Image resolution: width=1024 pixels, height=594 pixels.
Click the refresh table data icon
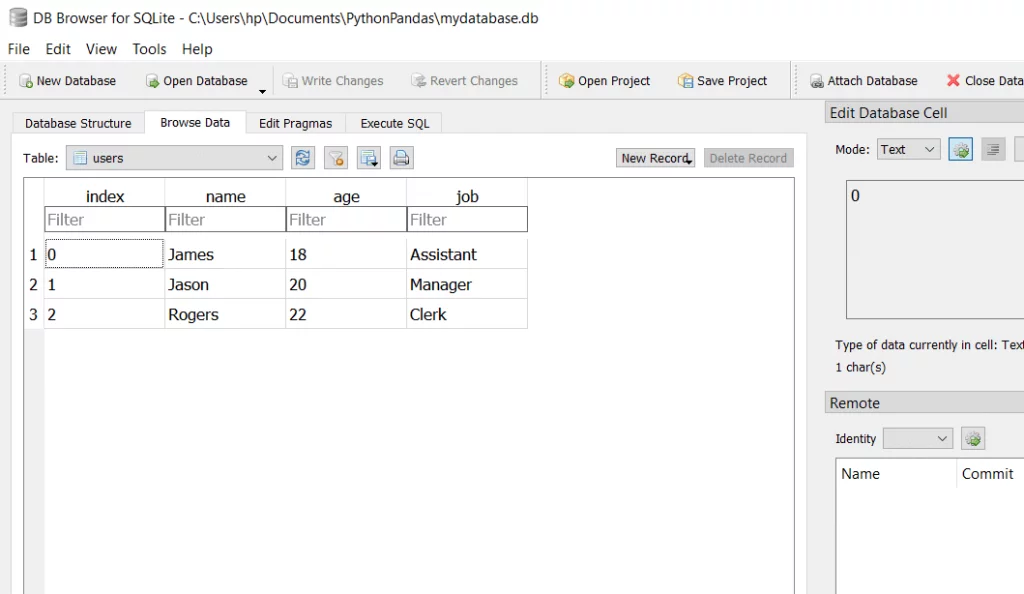[303, 158]
